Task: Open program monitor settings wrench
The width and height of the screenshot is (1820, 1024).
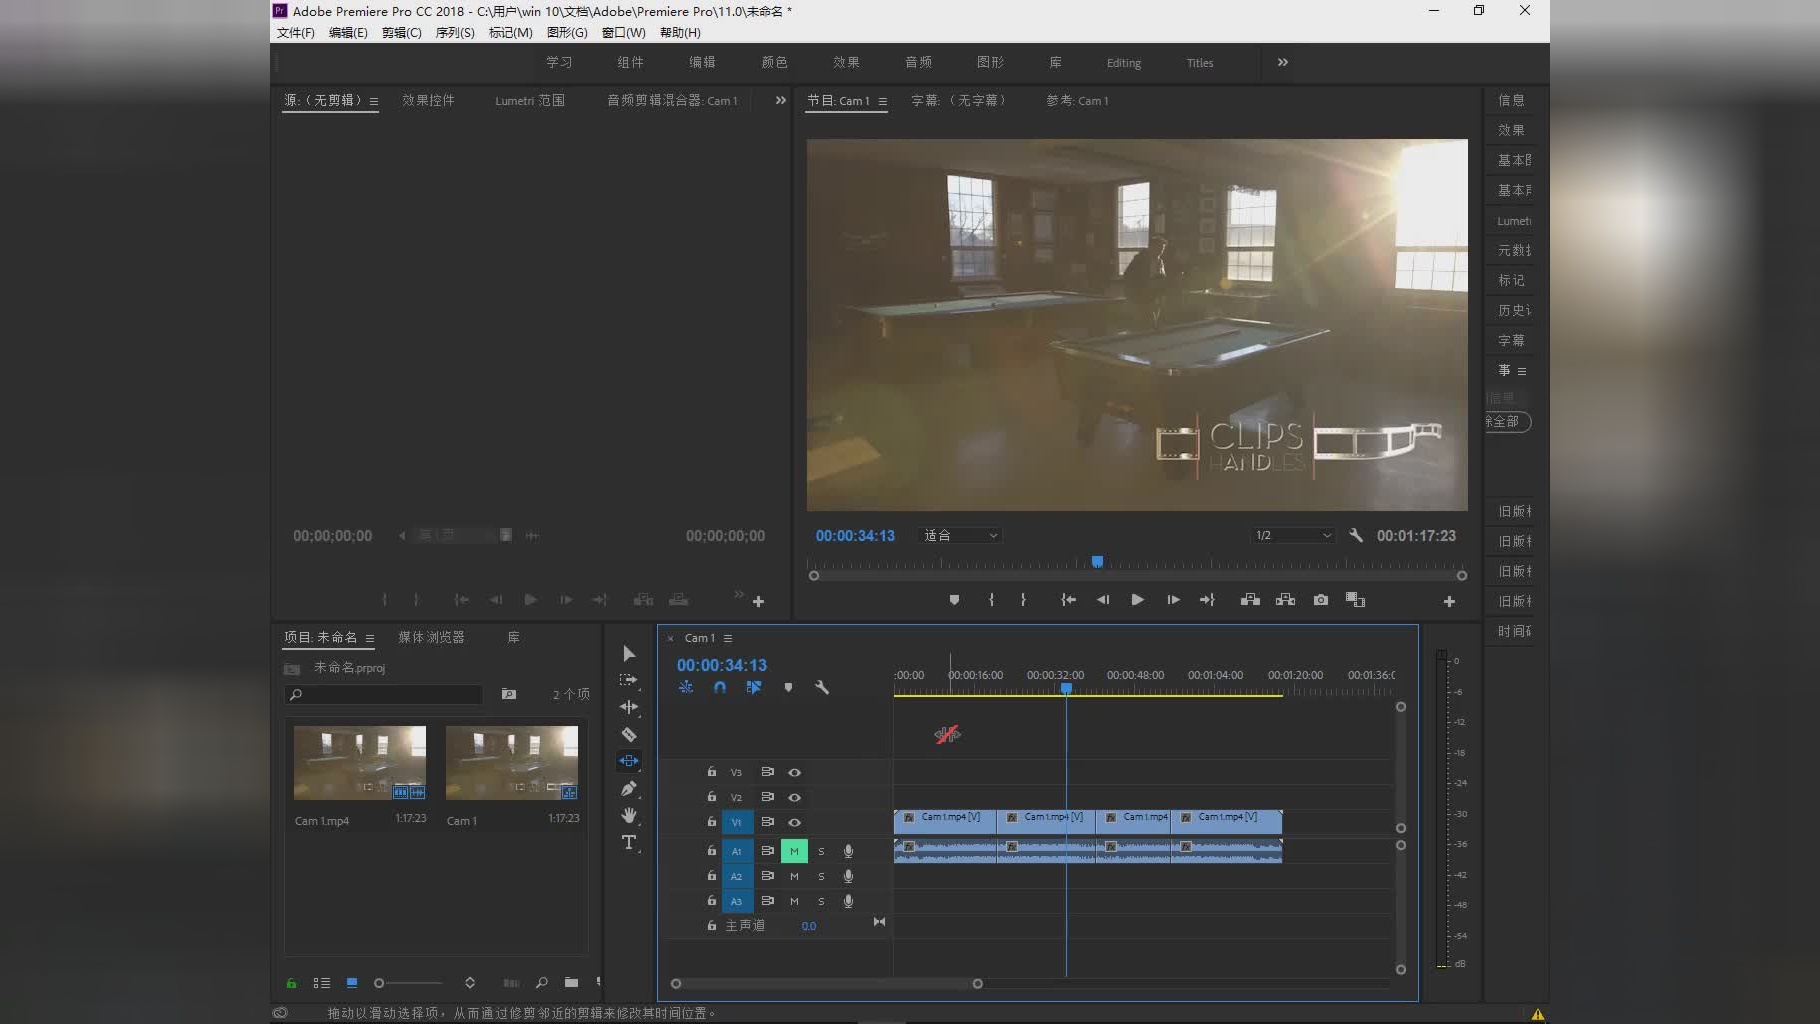Action: [x=1356, y=536]
